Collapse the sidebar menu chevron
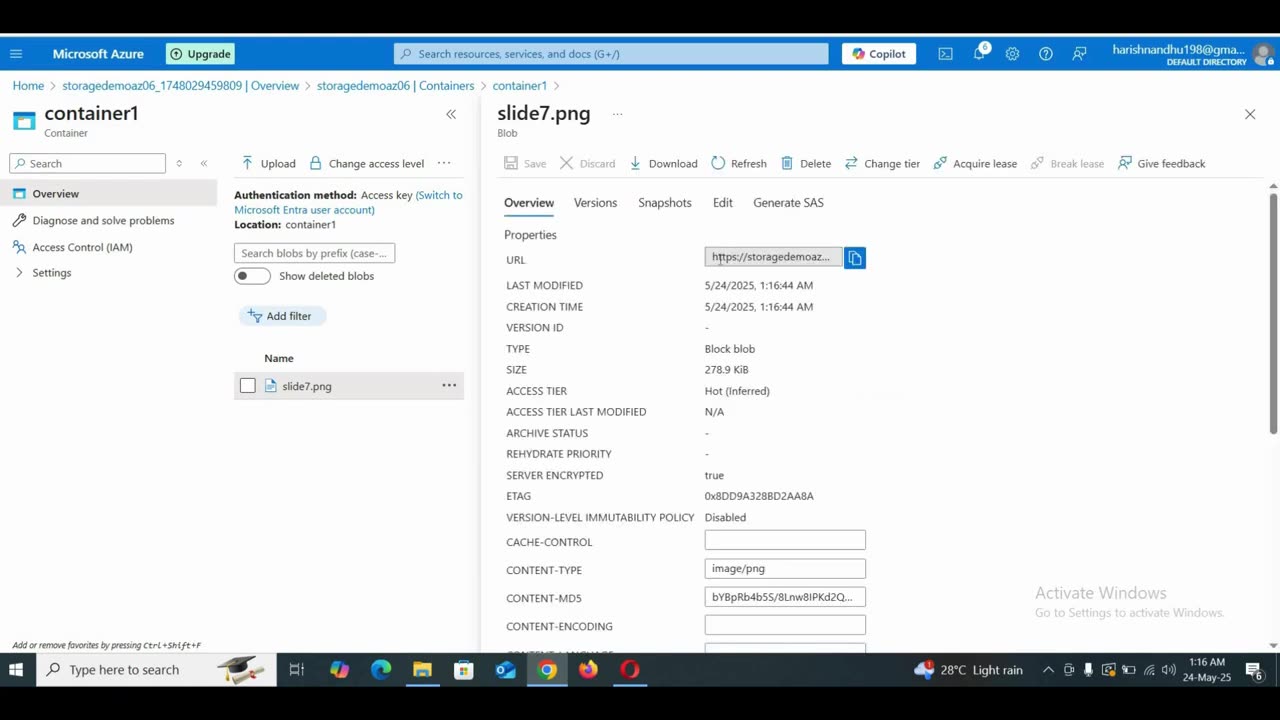 204,163
